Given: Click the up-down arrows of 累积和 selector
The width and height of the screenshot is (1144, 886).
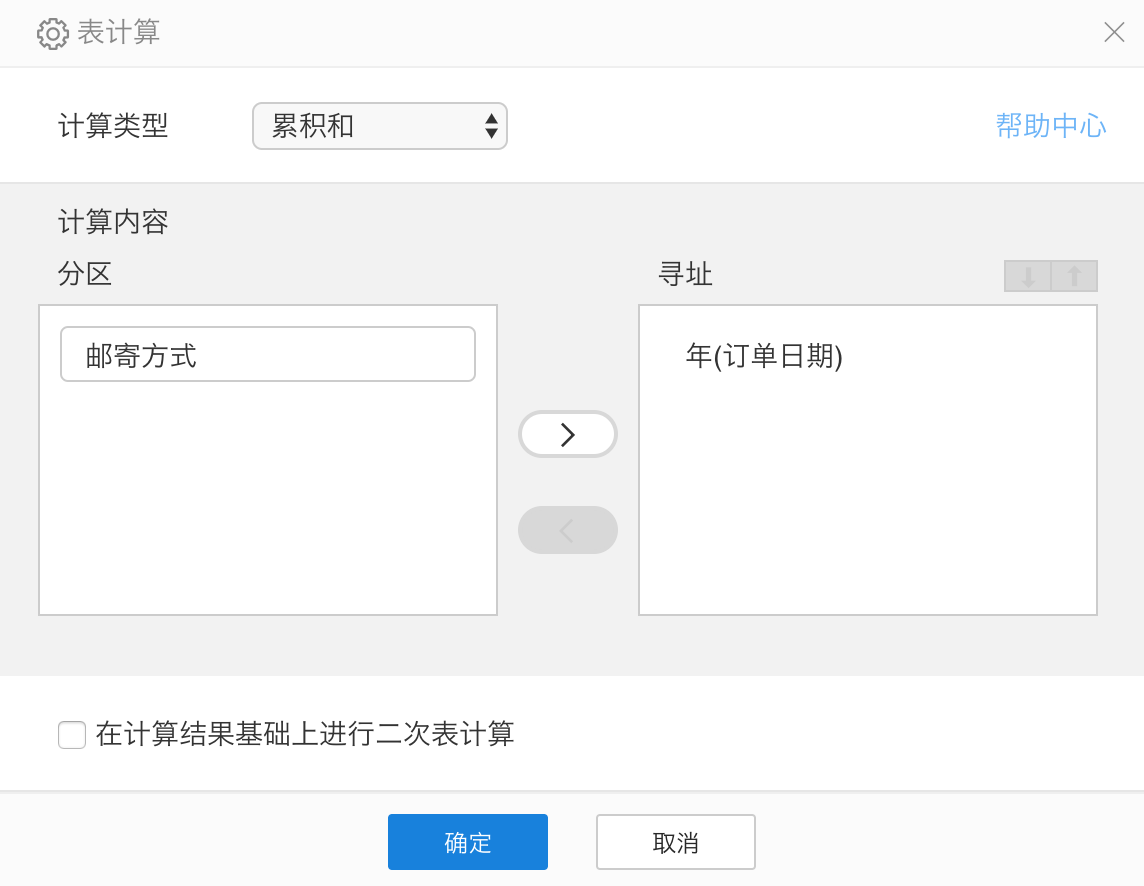Looking at the screenshot, I should point(491,126).
